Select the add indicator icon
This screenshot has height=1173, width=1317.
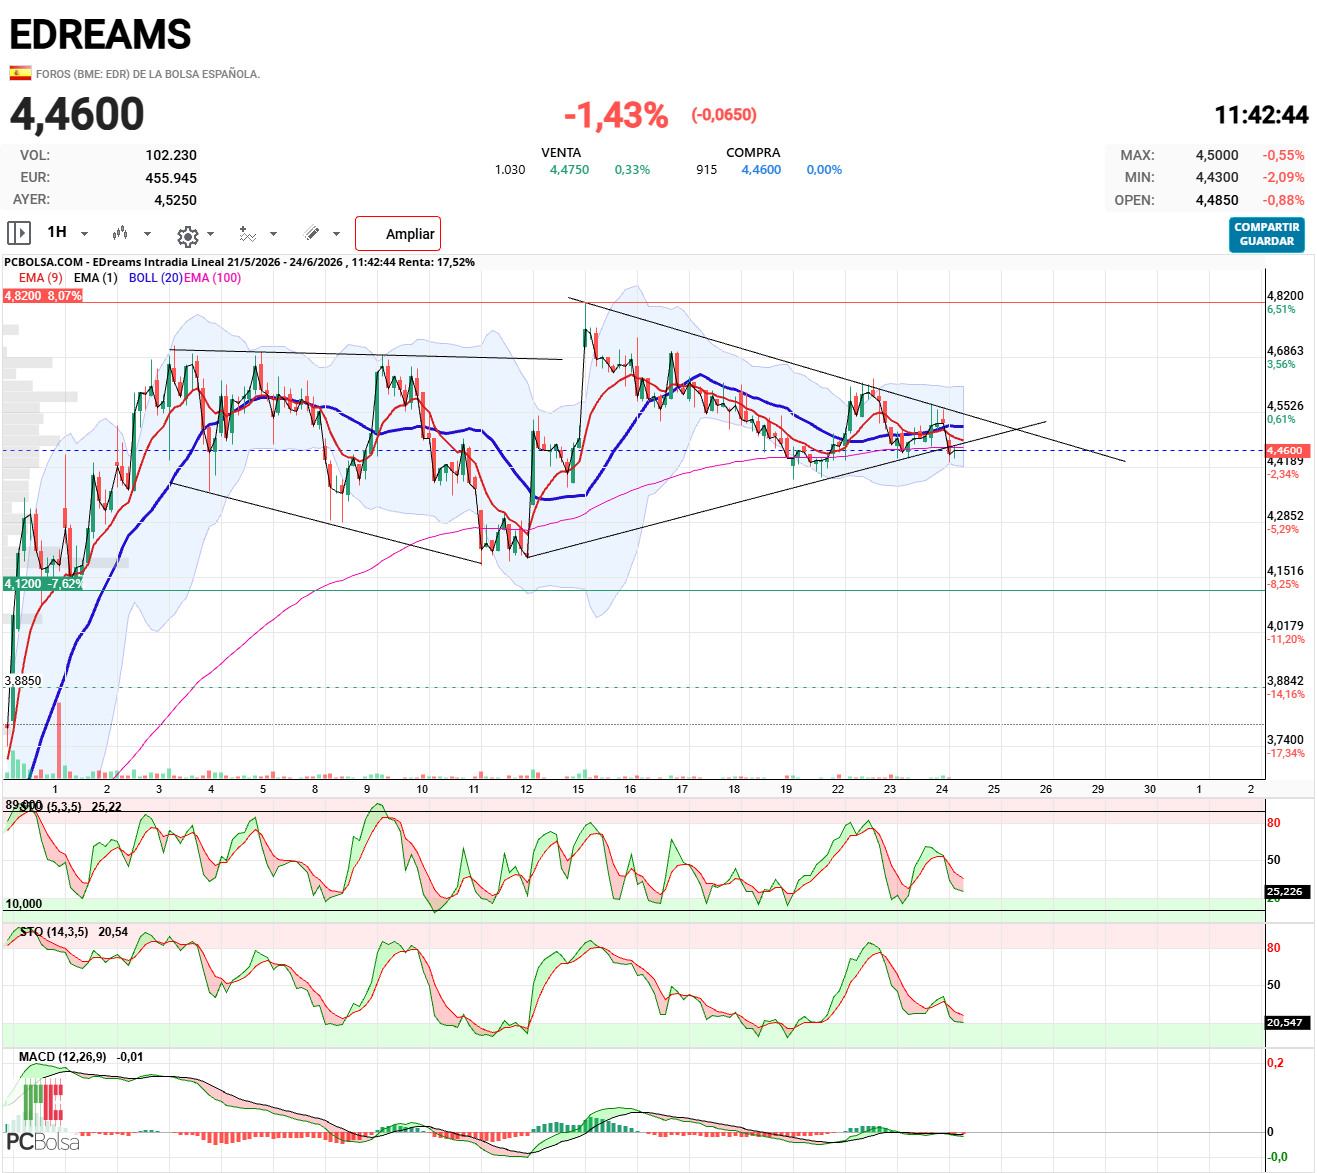pyautogui.click(x=248, y=233)
